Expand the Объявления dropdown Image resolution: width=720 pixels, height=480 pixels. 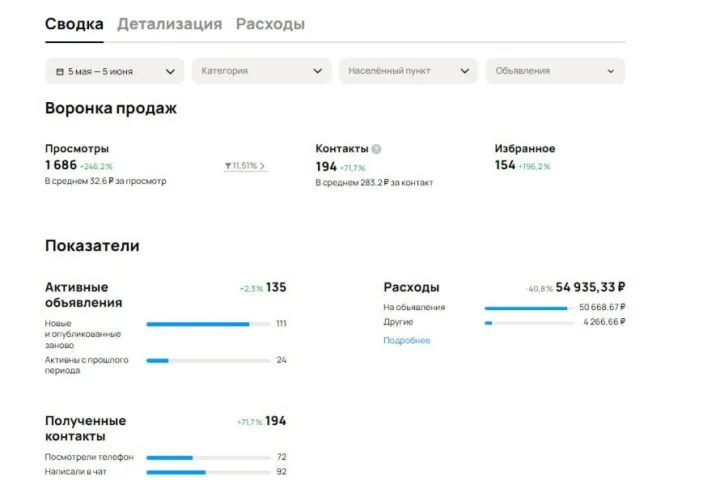556,71
